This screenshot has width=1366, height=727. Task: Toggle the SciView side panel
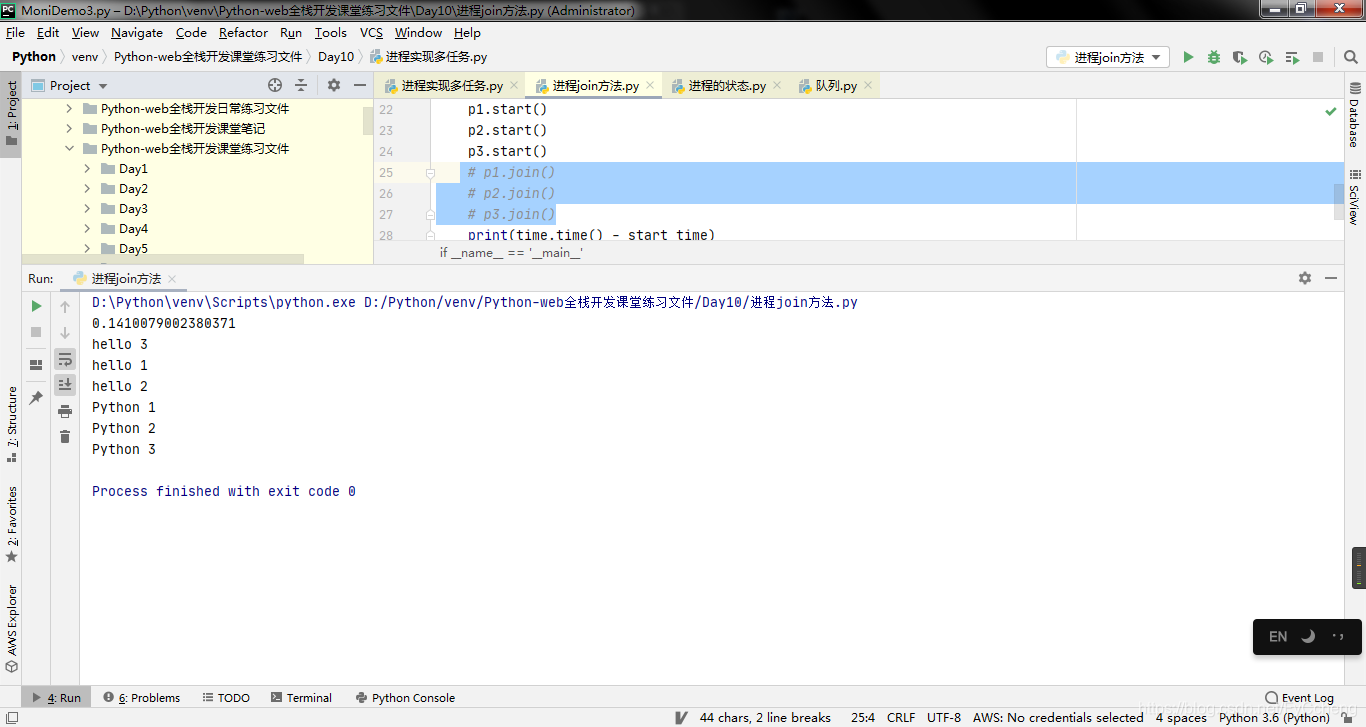(x=1355, y=197)
